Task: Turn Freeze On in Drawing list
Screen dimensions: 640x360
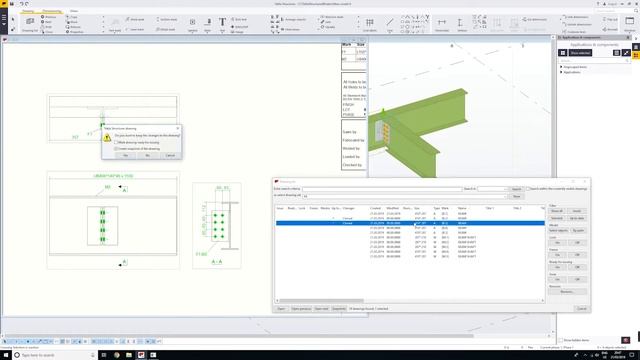Action: point(557,255)
